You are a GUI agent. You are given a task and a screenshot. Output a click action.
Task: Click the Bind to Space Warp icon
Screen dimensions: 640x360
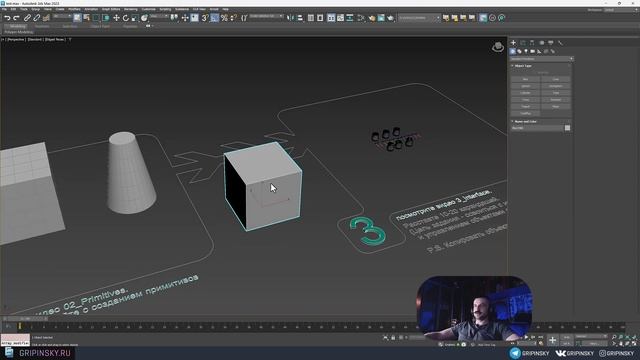[x=46, y=18]
